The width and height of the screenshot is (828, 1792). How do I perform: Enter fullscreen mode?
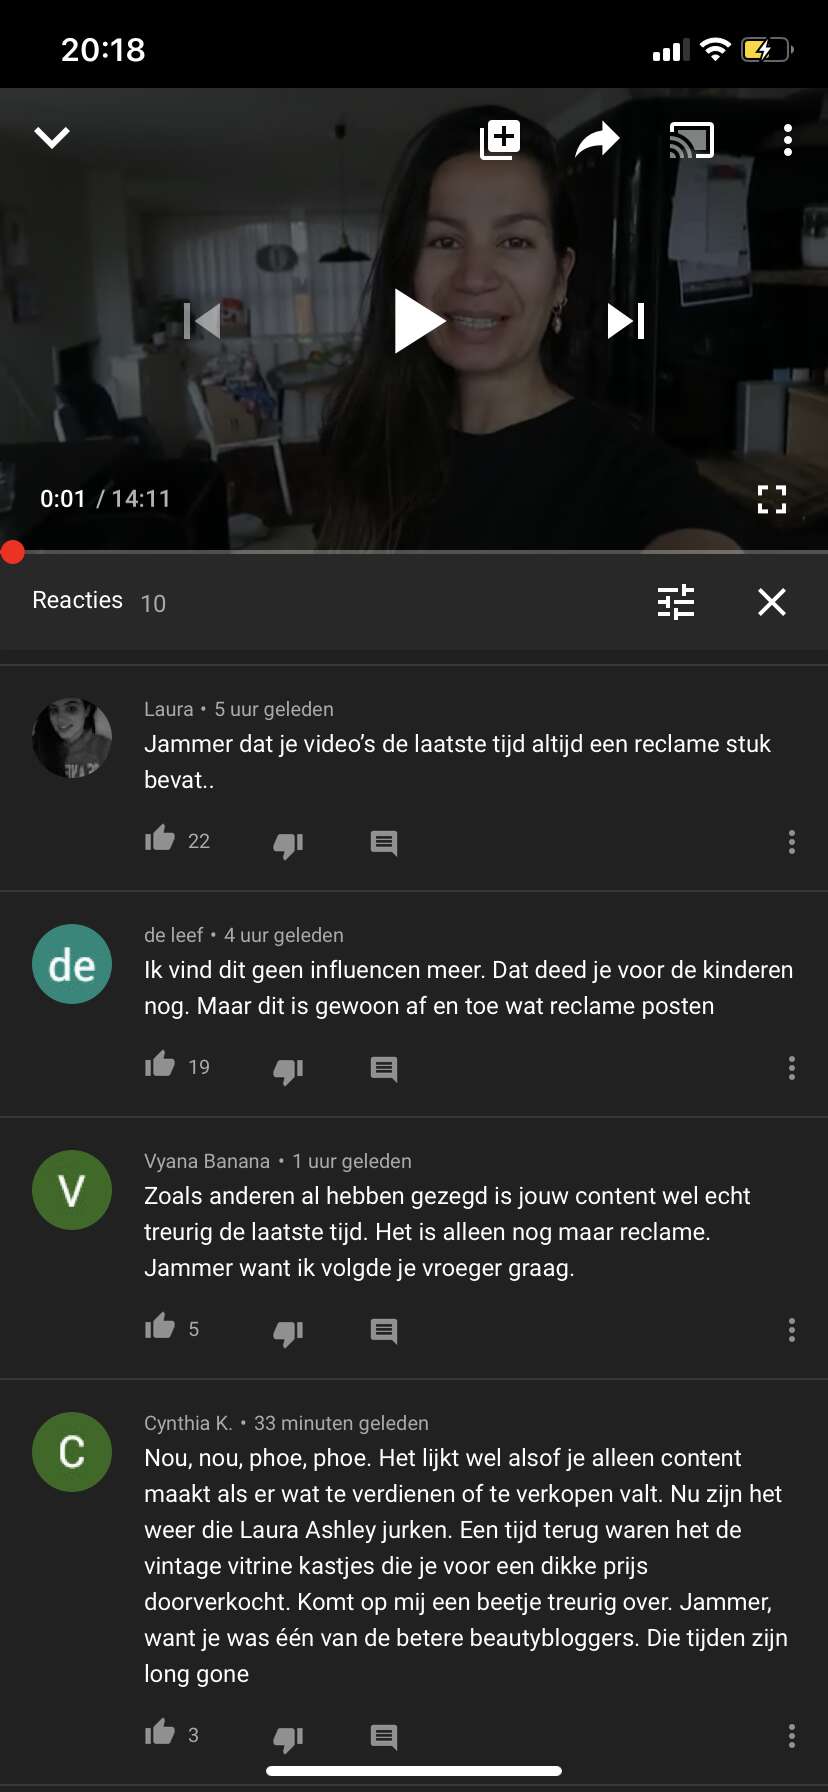772,499
